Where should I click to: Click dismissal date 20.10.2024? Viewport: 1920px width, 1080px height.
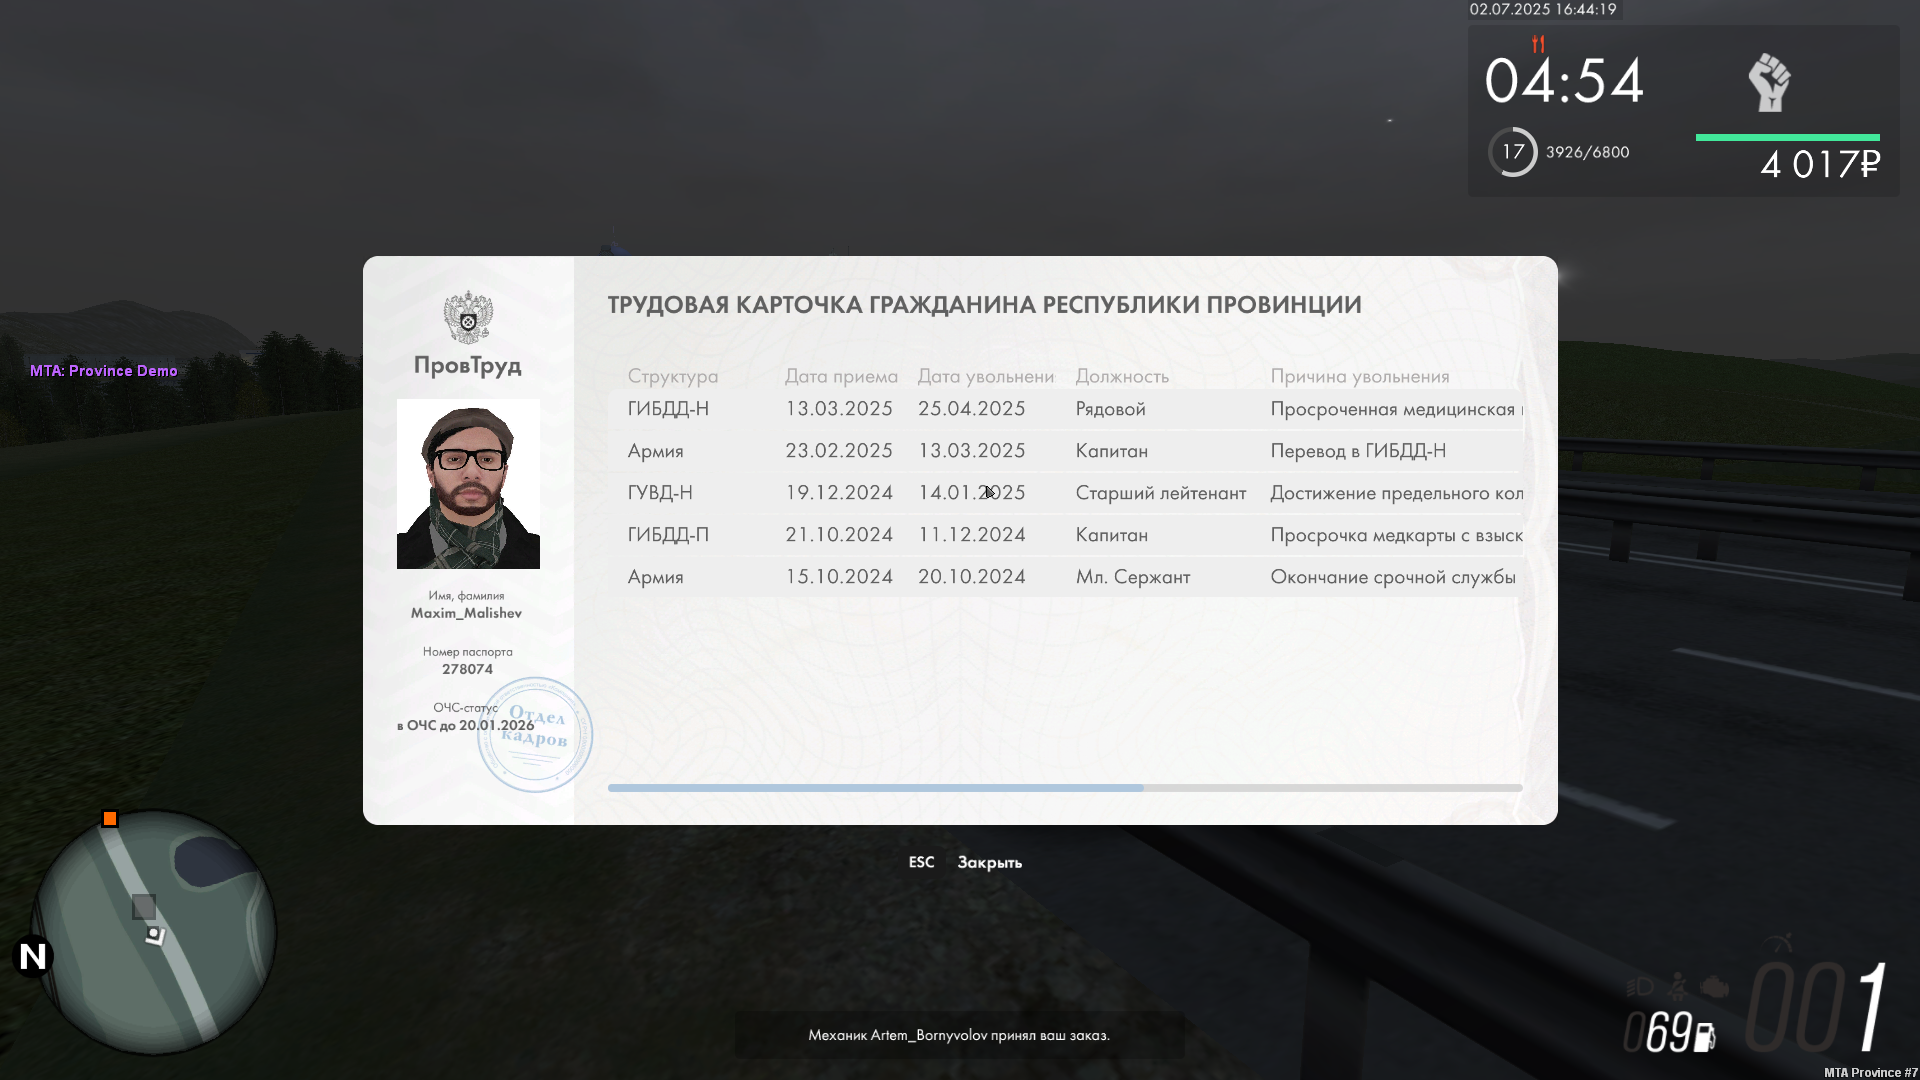pos(972,577)
